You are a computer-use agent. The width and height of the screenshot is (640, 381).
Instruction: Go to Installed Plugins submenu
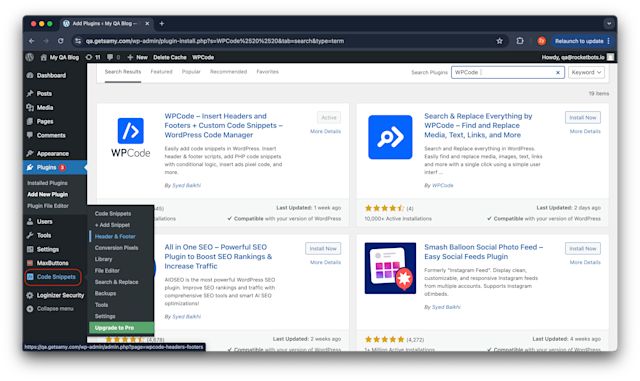(x=47, y=183)
